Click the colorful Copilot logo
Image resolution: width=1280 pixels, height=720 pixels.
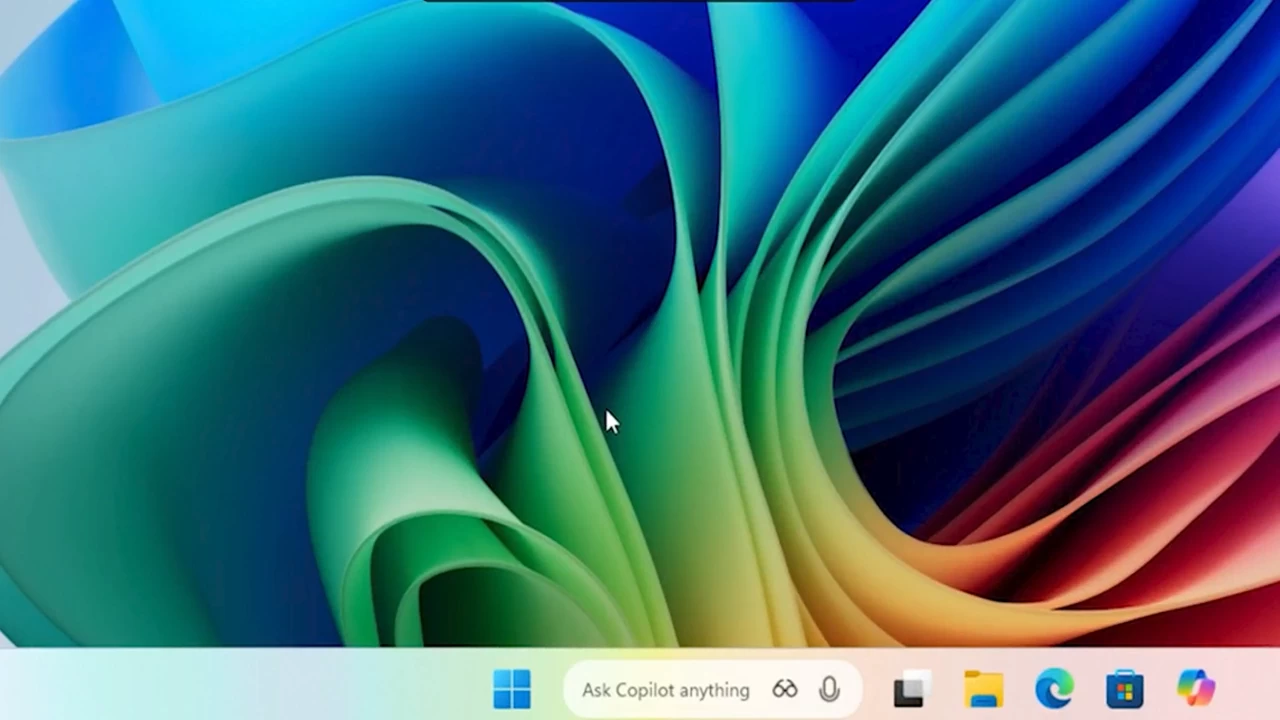tap(1196, 689)
